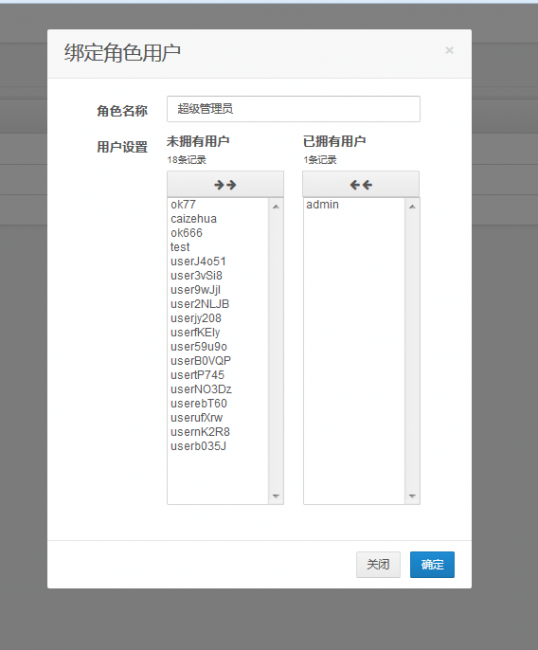Viewport: 538px width, 650px height.
Task: Confirm with the blue 确定 button
Action: point(432,564)
